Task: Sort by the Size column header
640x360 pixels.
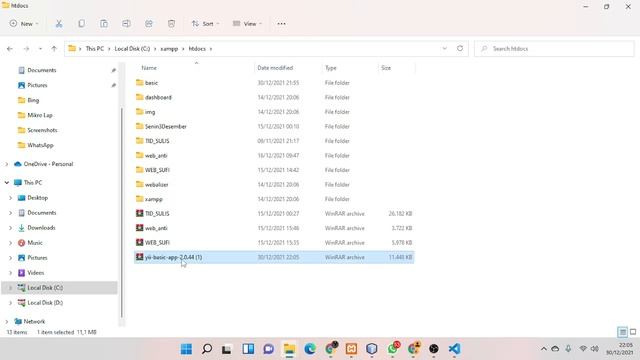Action: point(386,68)
